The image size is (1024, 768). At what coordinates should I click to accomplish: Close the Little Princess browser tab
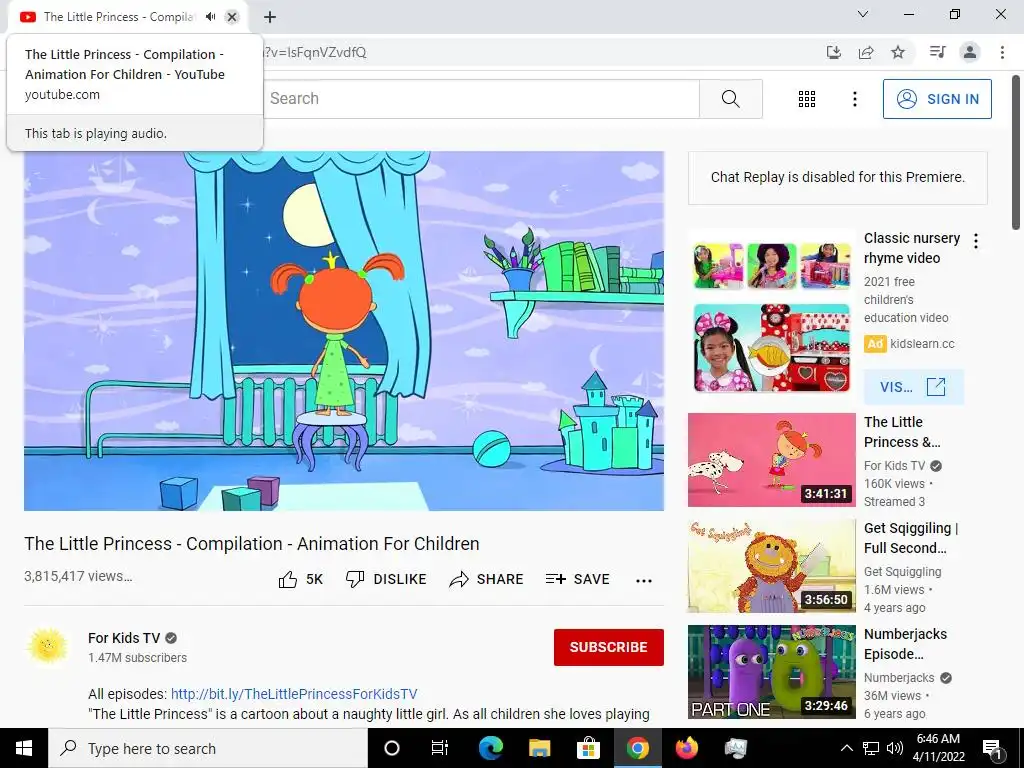point(232,17)
